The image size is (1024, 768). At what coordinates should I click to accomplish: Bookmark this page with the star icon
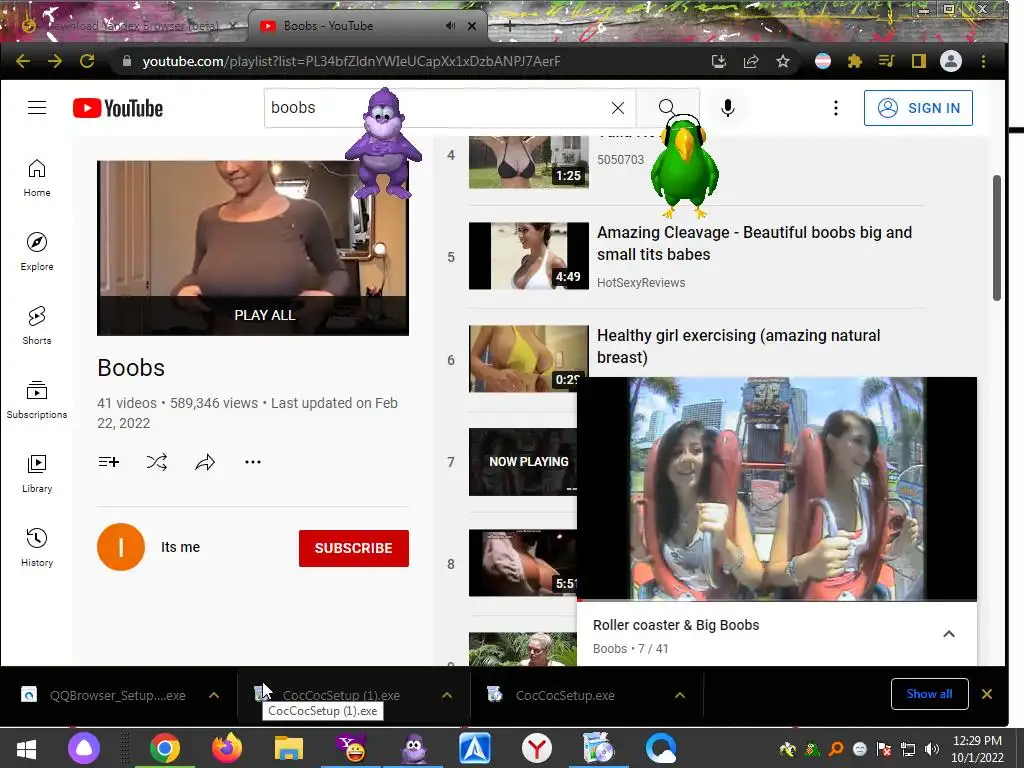click(783, 61)
